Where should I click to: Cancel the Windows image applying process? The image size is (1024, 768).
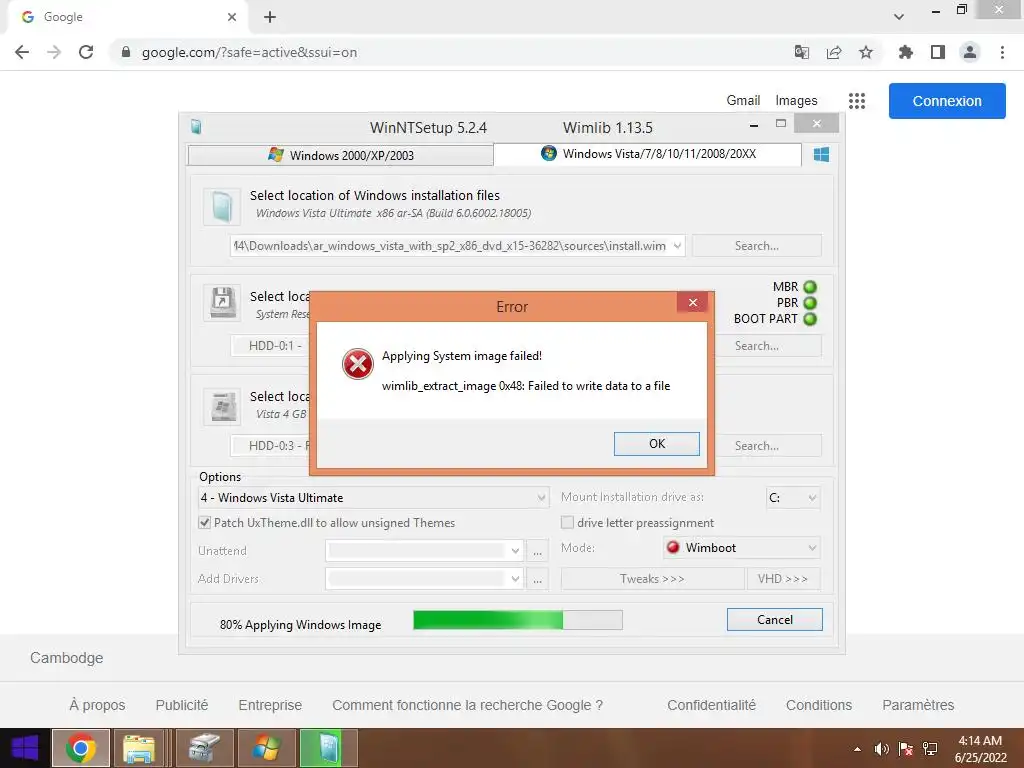[775, 620]
